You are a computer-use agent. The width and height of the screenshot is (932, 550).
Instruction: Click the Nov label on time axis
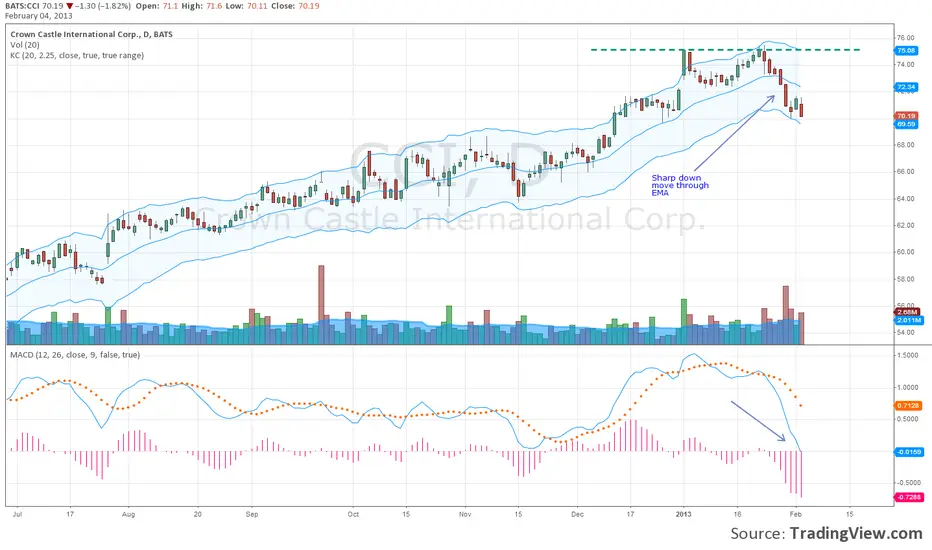(x=465, y=514)
